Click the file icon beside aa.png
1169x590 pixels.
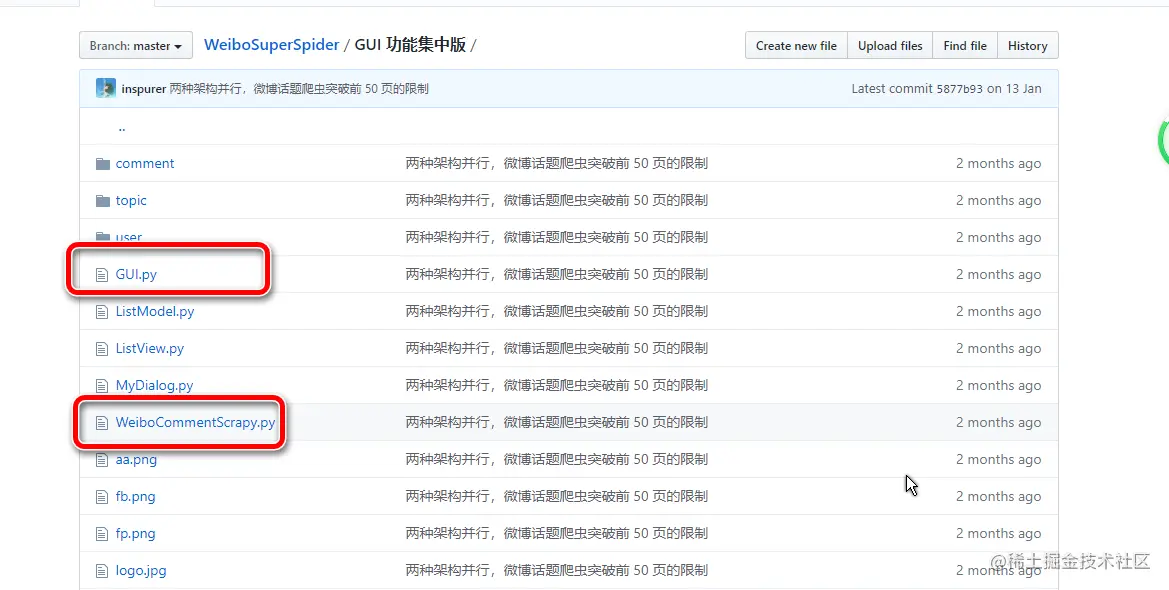[102, 460]
